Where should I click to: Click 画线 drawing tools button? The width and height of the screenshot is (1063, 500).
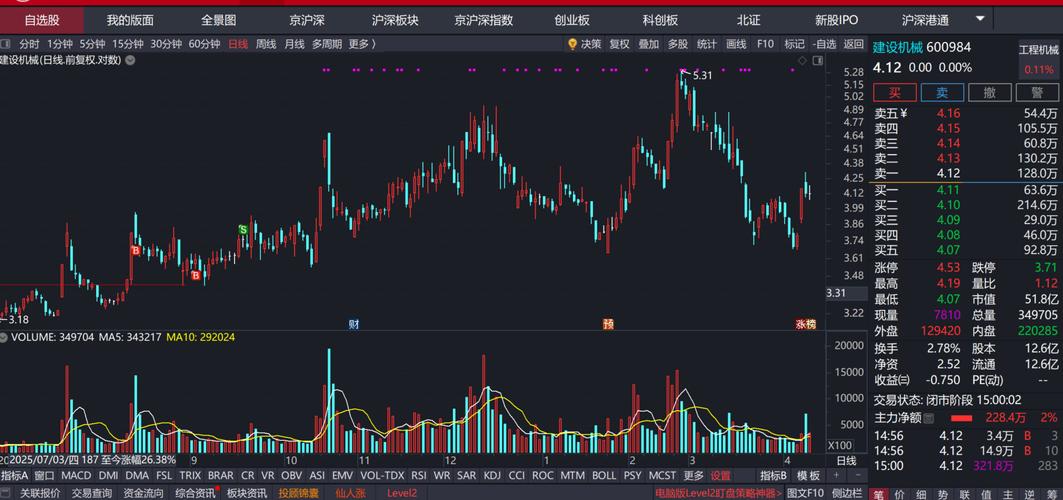point(736,44)
